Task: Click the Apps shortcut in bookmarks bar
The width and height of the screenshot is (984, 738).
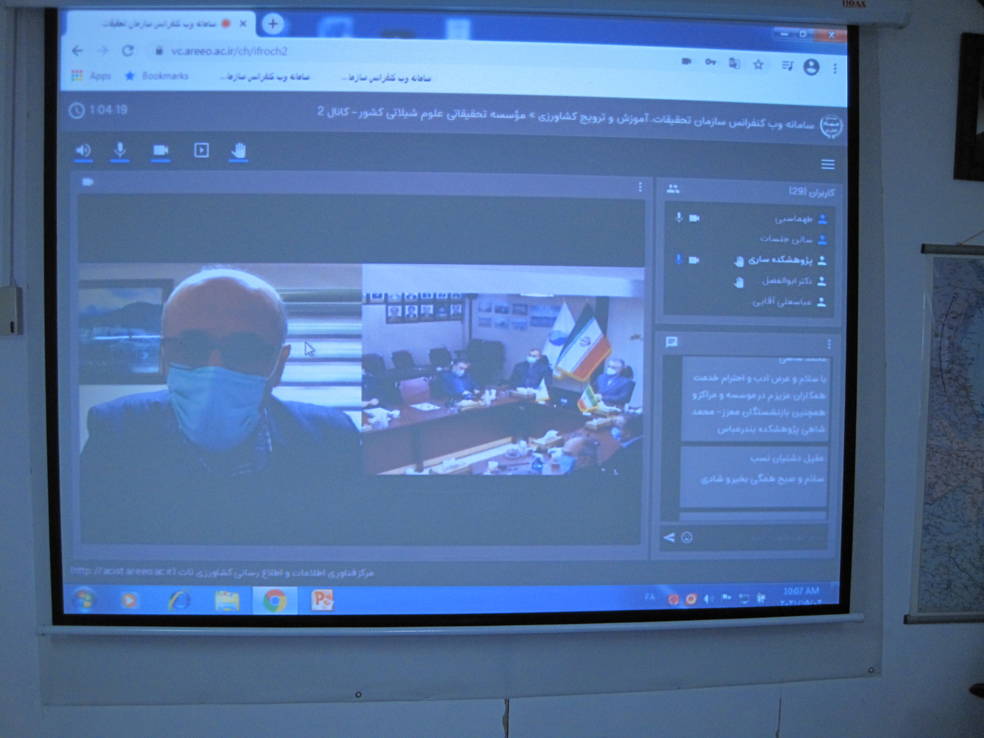Action: [91, 76]
